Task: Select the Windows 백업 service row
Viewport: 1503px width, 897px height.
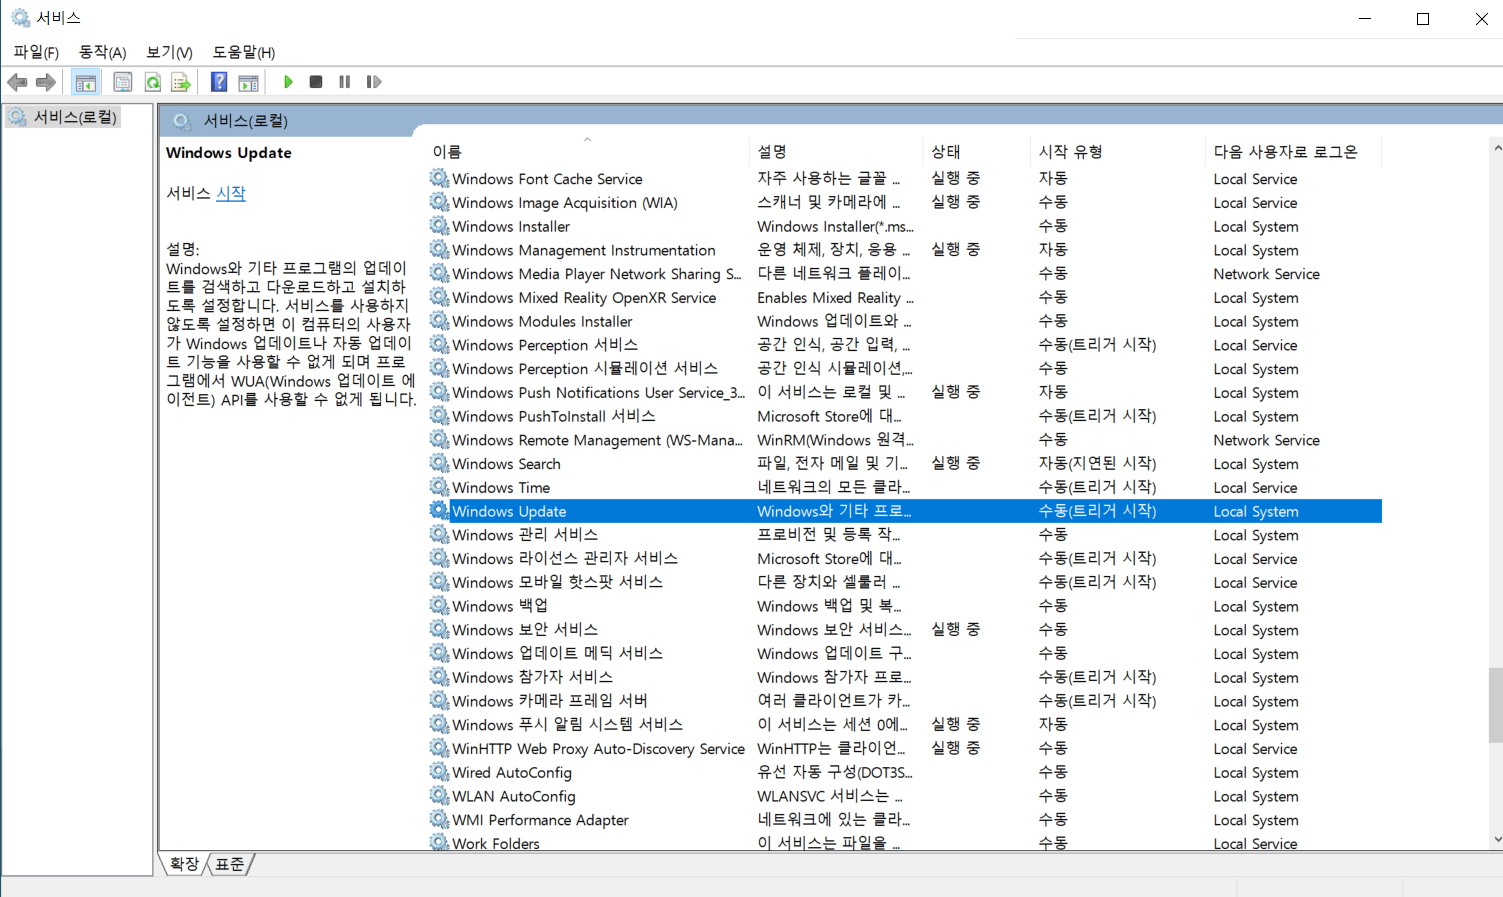Action: pos(905,606)
